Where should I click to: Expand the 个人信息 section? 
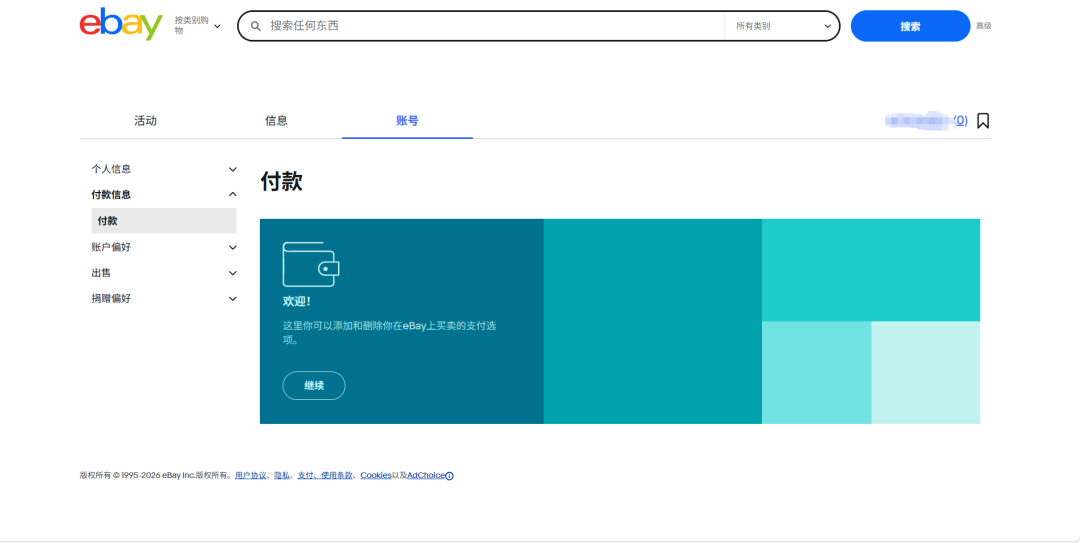point(164,169)
